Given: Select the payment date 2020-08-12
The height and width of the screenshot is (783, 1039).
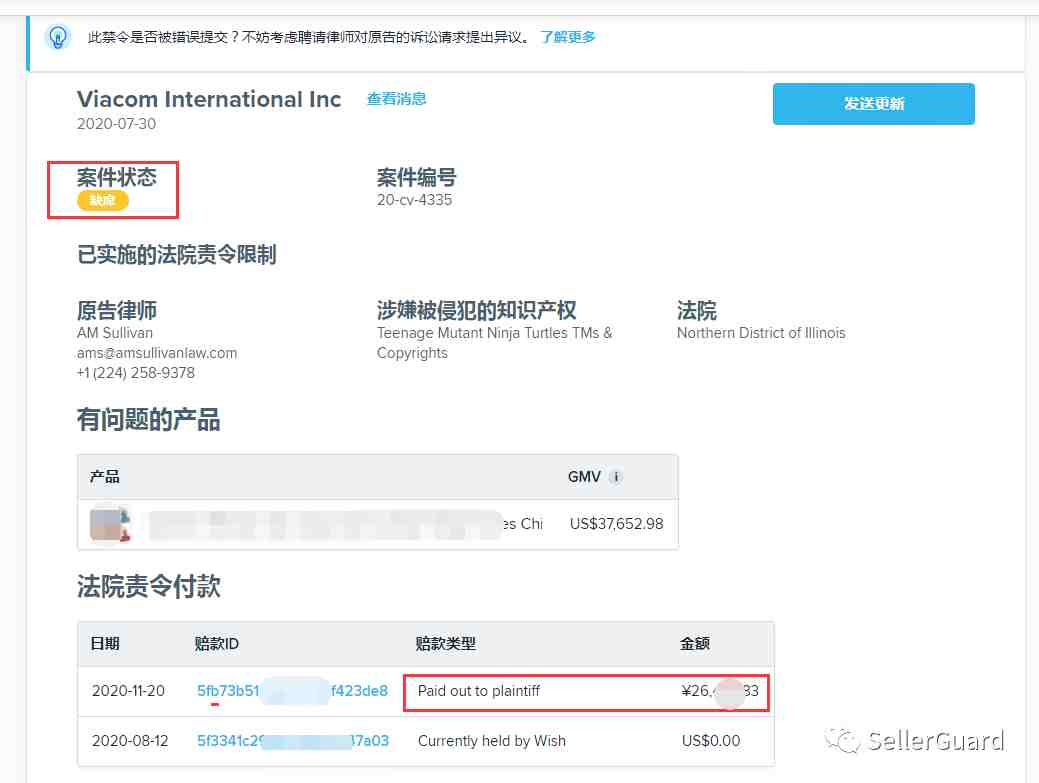Looking at the screenshot, I should [130, 741].
